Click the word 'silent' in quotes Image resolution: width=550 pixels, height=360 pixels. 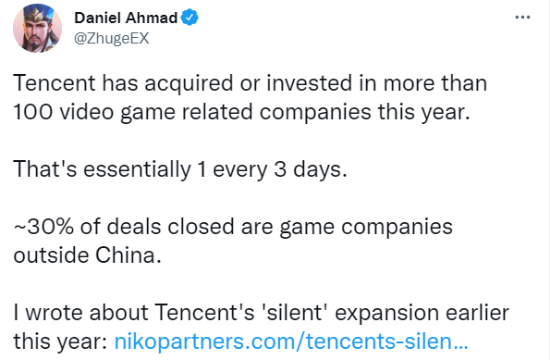(x=294, y=312)
